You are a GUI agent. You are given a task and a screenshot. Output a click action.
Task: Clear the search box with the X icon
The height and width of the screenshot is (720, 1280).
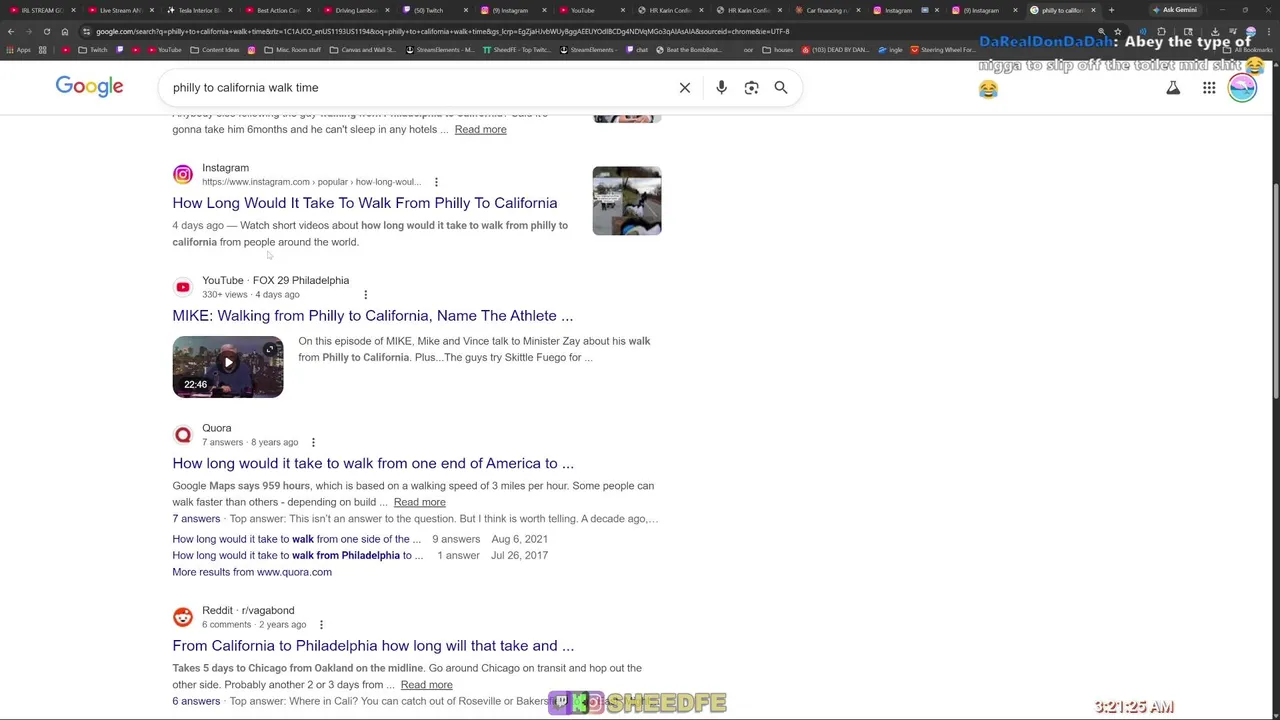[685, 88]
